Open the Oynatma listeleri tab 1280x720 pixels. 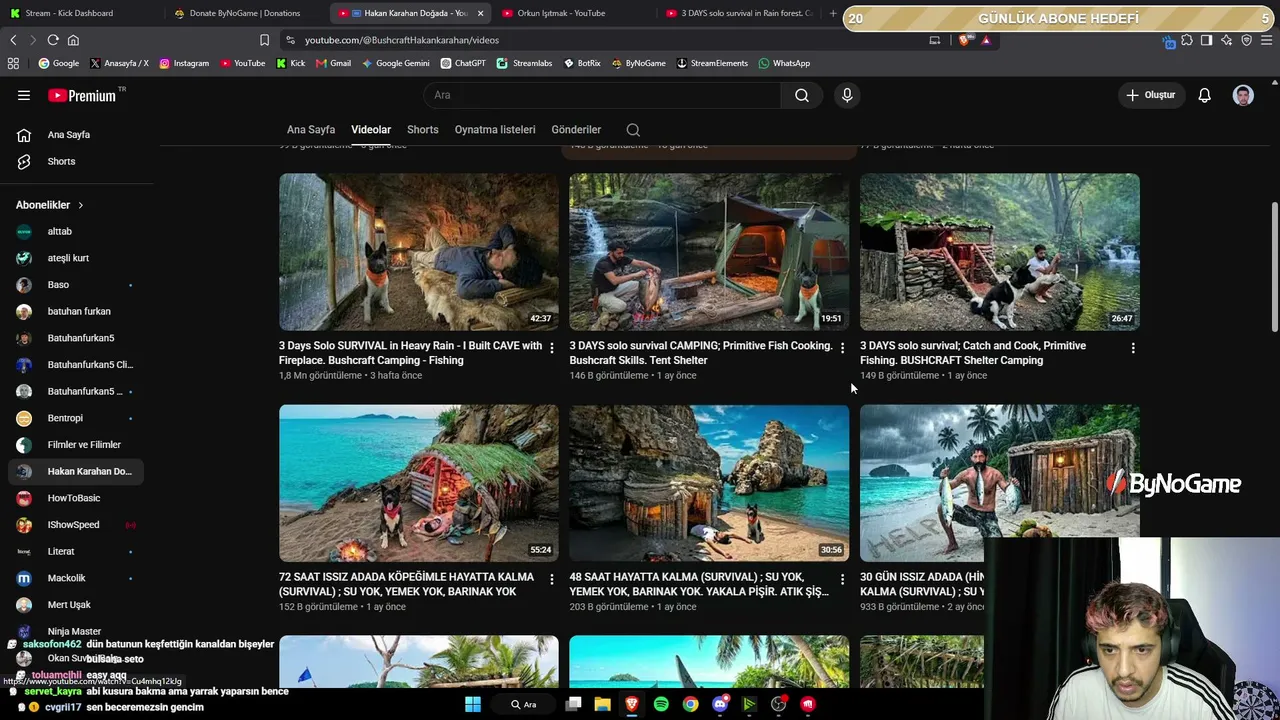pyautogui.click(x=495, y=130)
